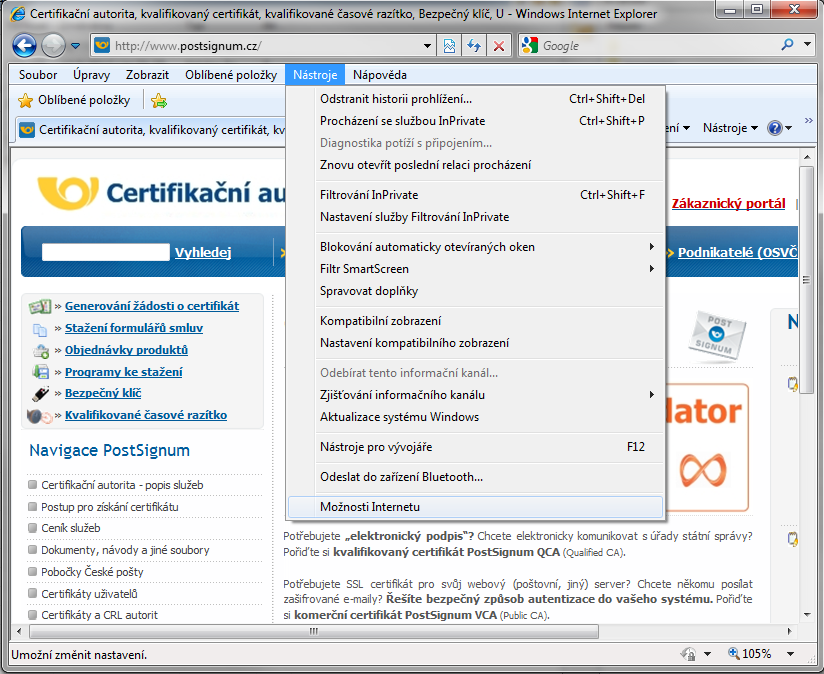
Task: Open the Nápověda menu
Action: [x=379, y=75]
